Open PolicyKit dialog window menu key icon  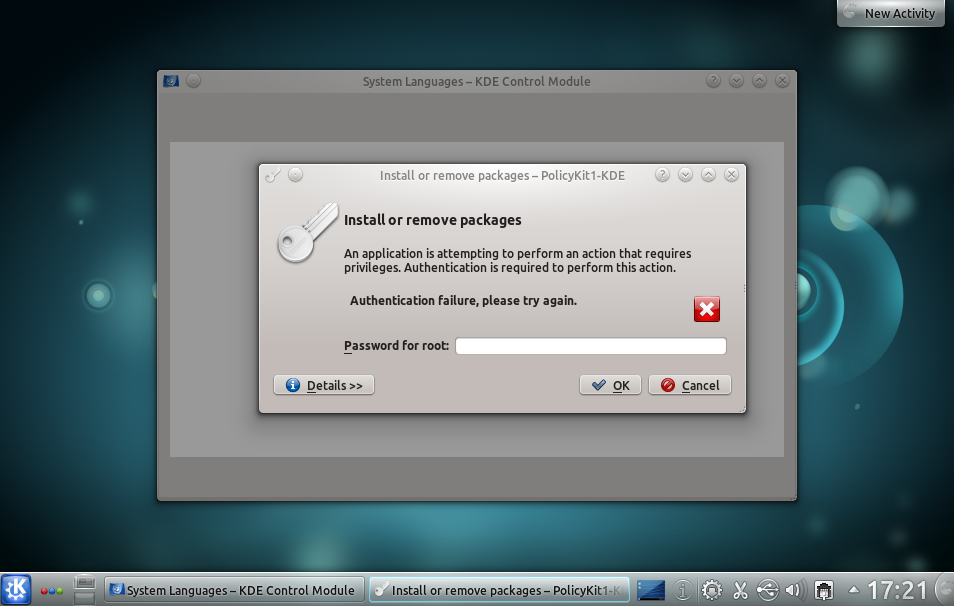[x=273, y=175]
